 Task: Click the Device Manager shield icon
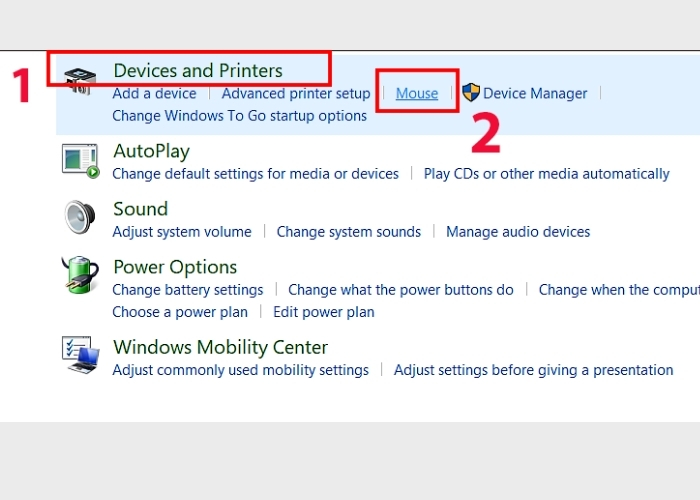(x=470, y=93)
